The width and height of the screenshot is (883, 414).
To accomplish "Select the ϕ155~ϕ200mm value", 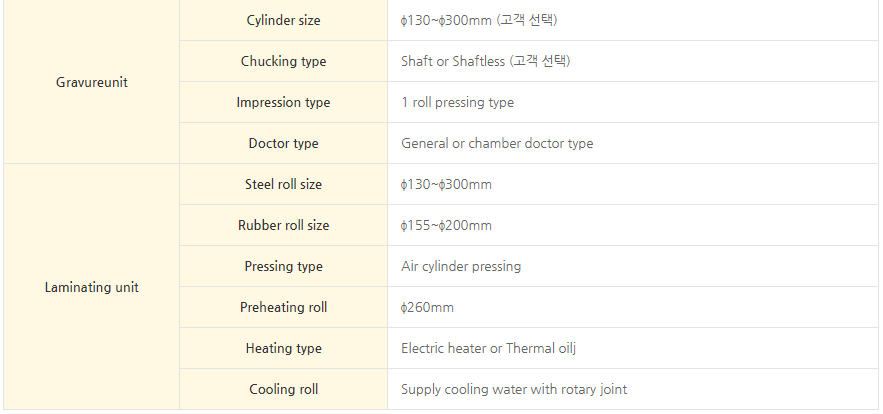I will tap(446, 225).
